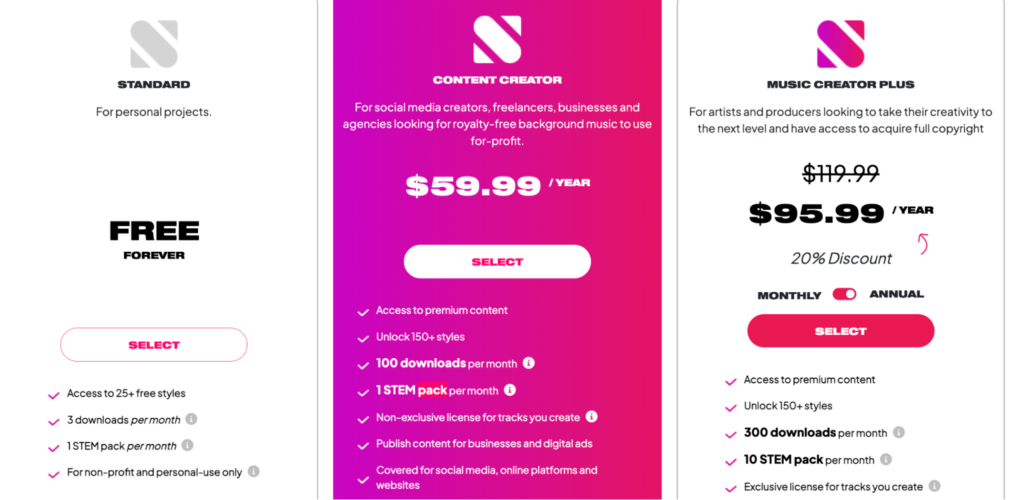This screenshot has height=500, width=1024.
Task: Open info icon for Exclusive license
Action: click(935, 486)
